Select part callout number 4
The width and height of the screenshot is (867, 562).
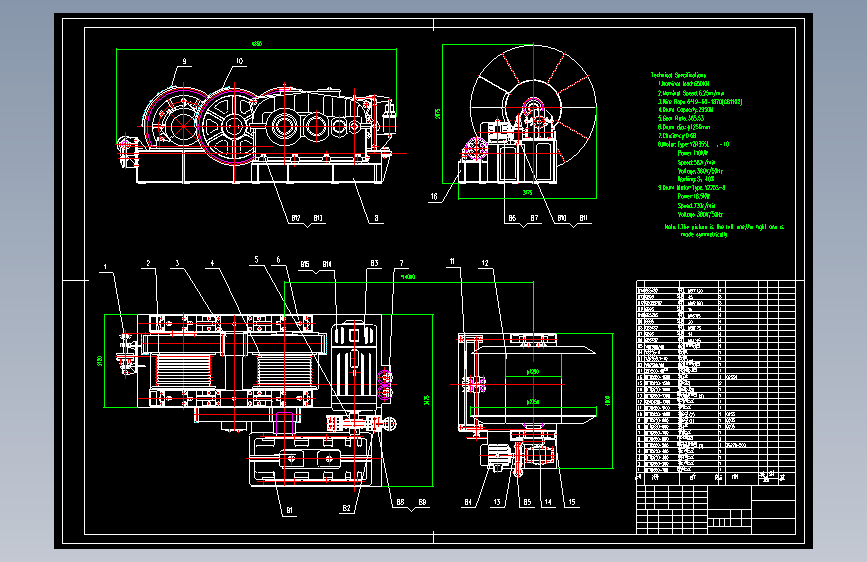212,263
